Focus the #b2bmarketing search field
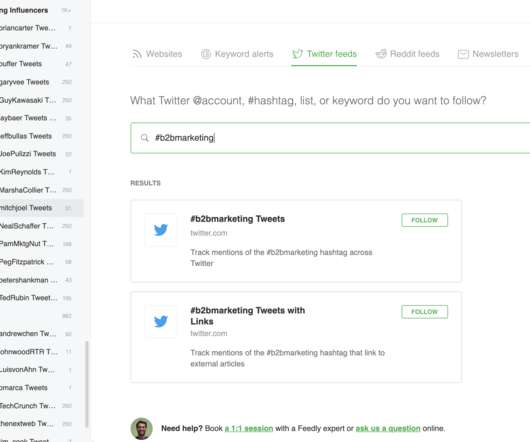This screenshot has height=442, width=530. [330, 138]
